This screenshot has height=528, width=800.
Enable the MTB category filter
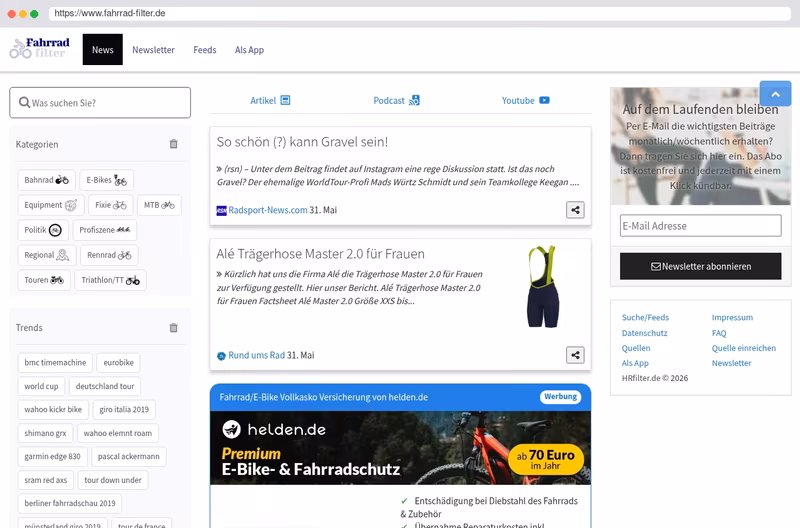[x=159, y=205]
